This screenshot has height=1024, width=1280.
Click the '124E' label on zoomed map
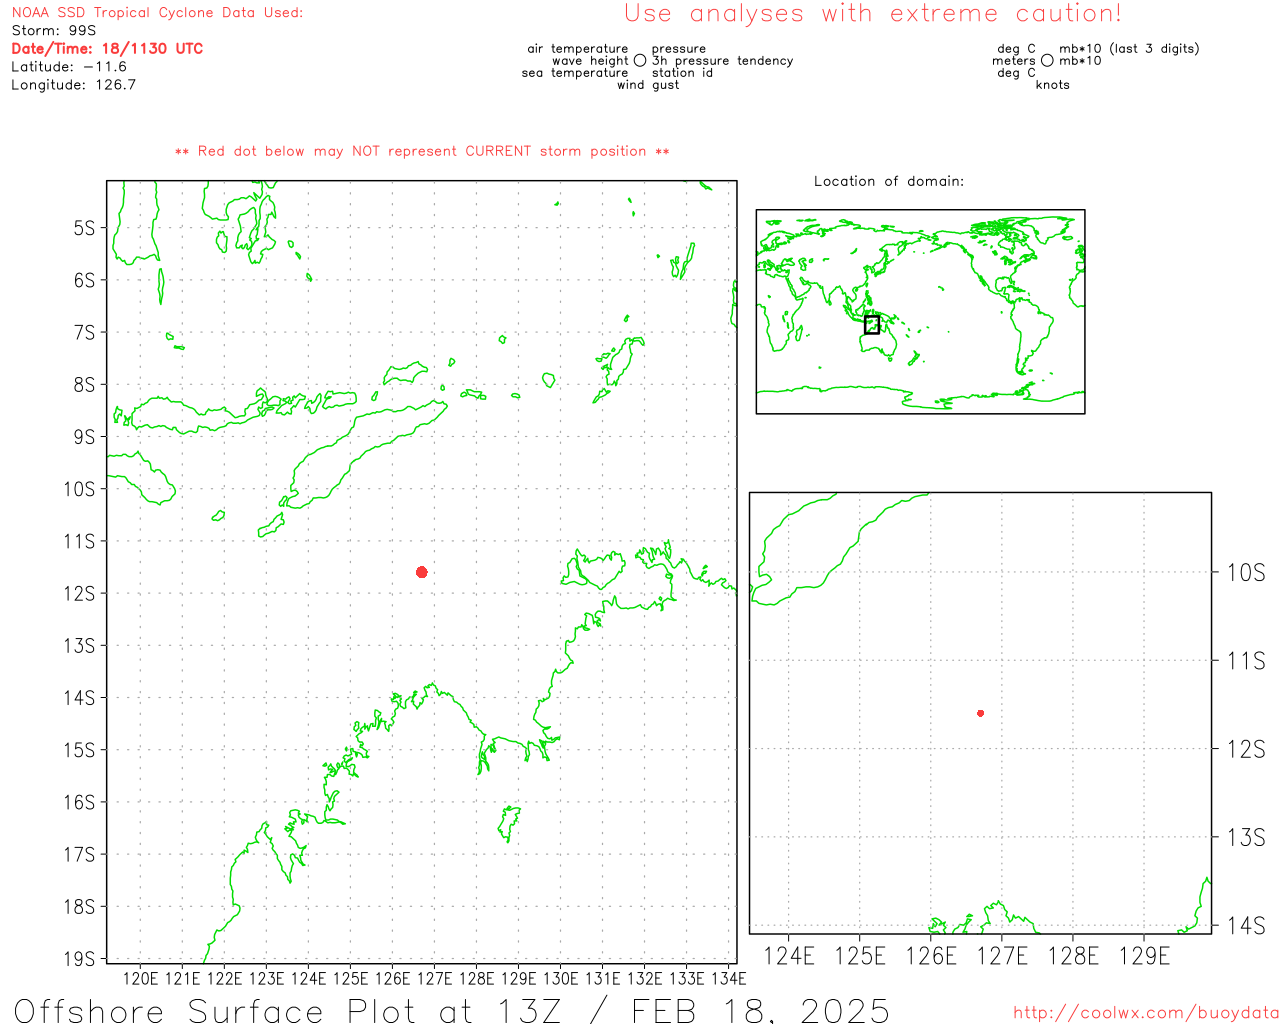tap(789, 957)
